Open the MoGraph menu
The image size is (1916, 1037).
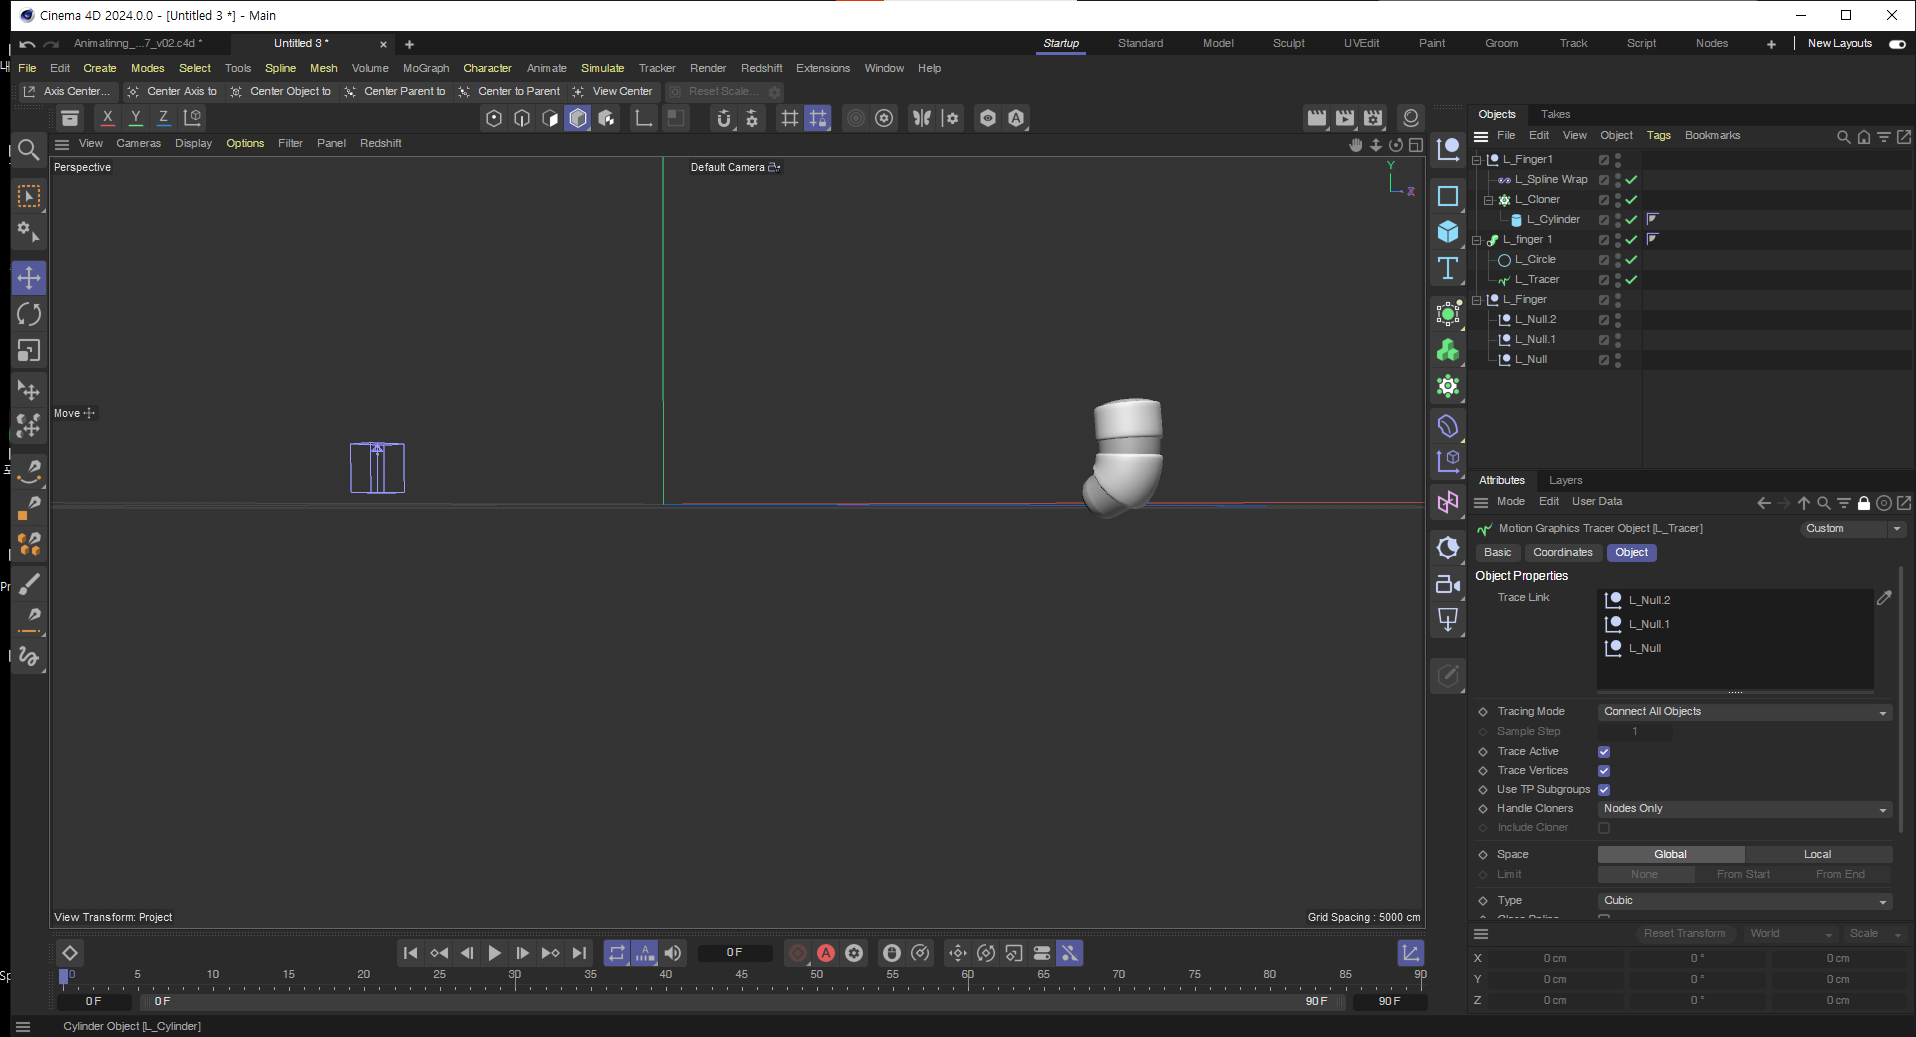point(426,69)
